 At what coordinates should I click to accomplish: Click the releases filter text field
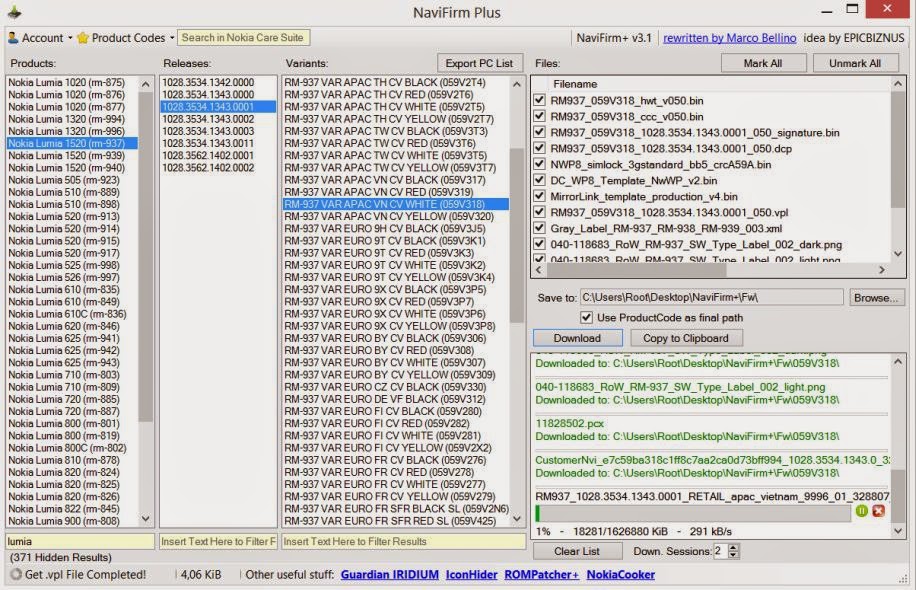tap(218, 542)
